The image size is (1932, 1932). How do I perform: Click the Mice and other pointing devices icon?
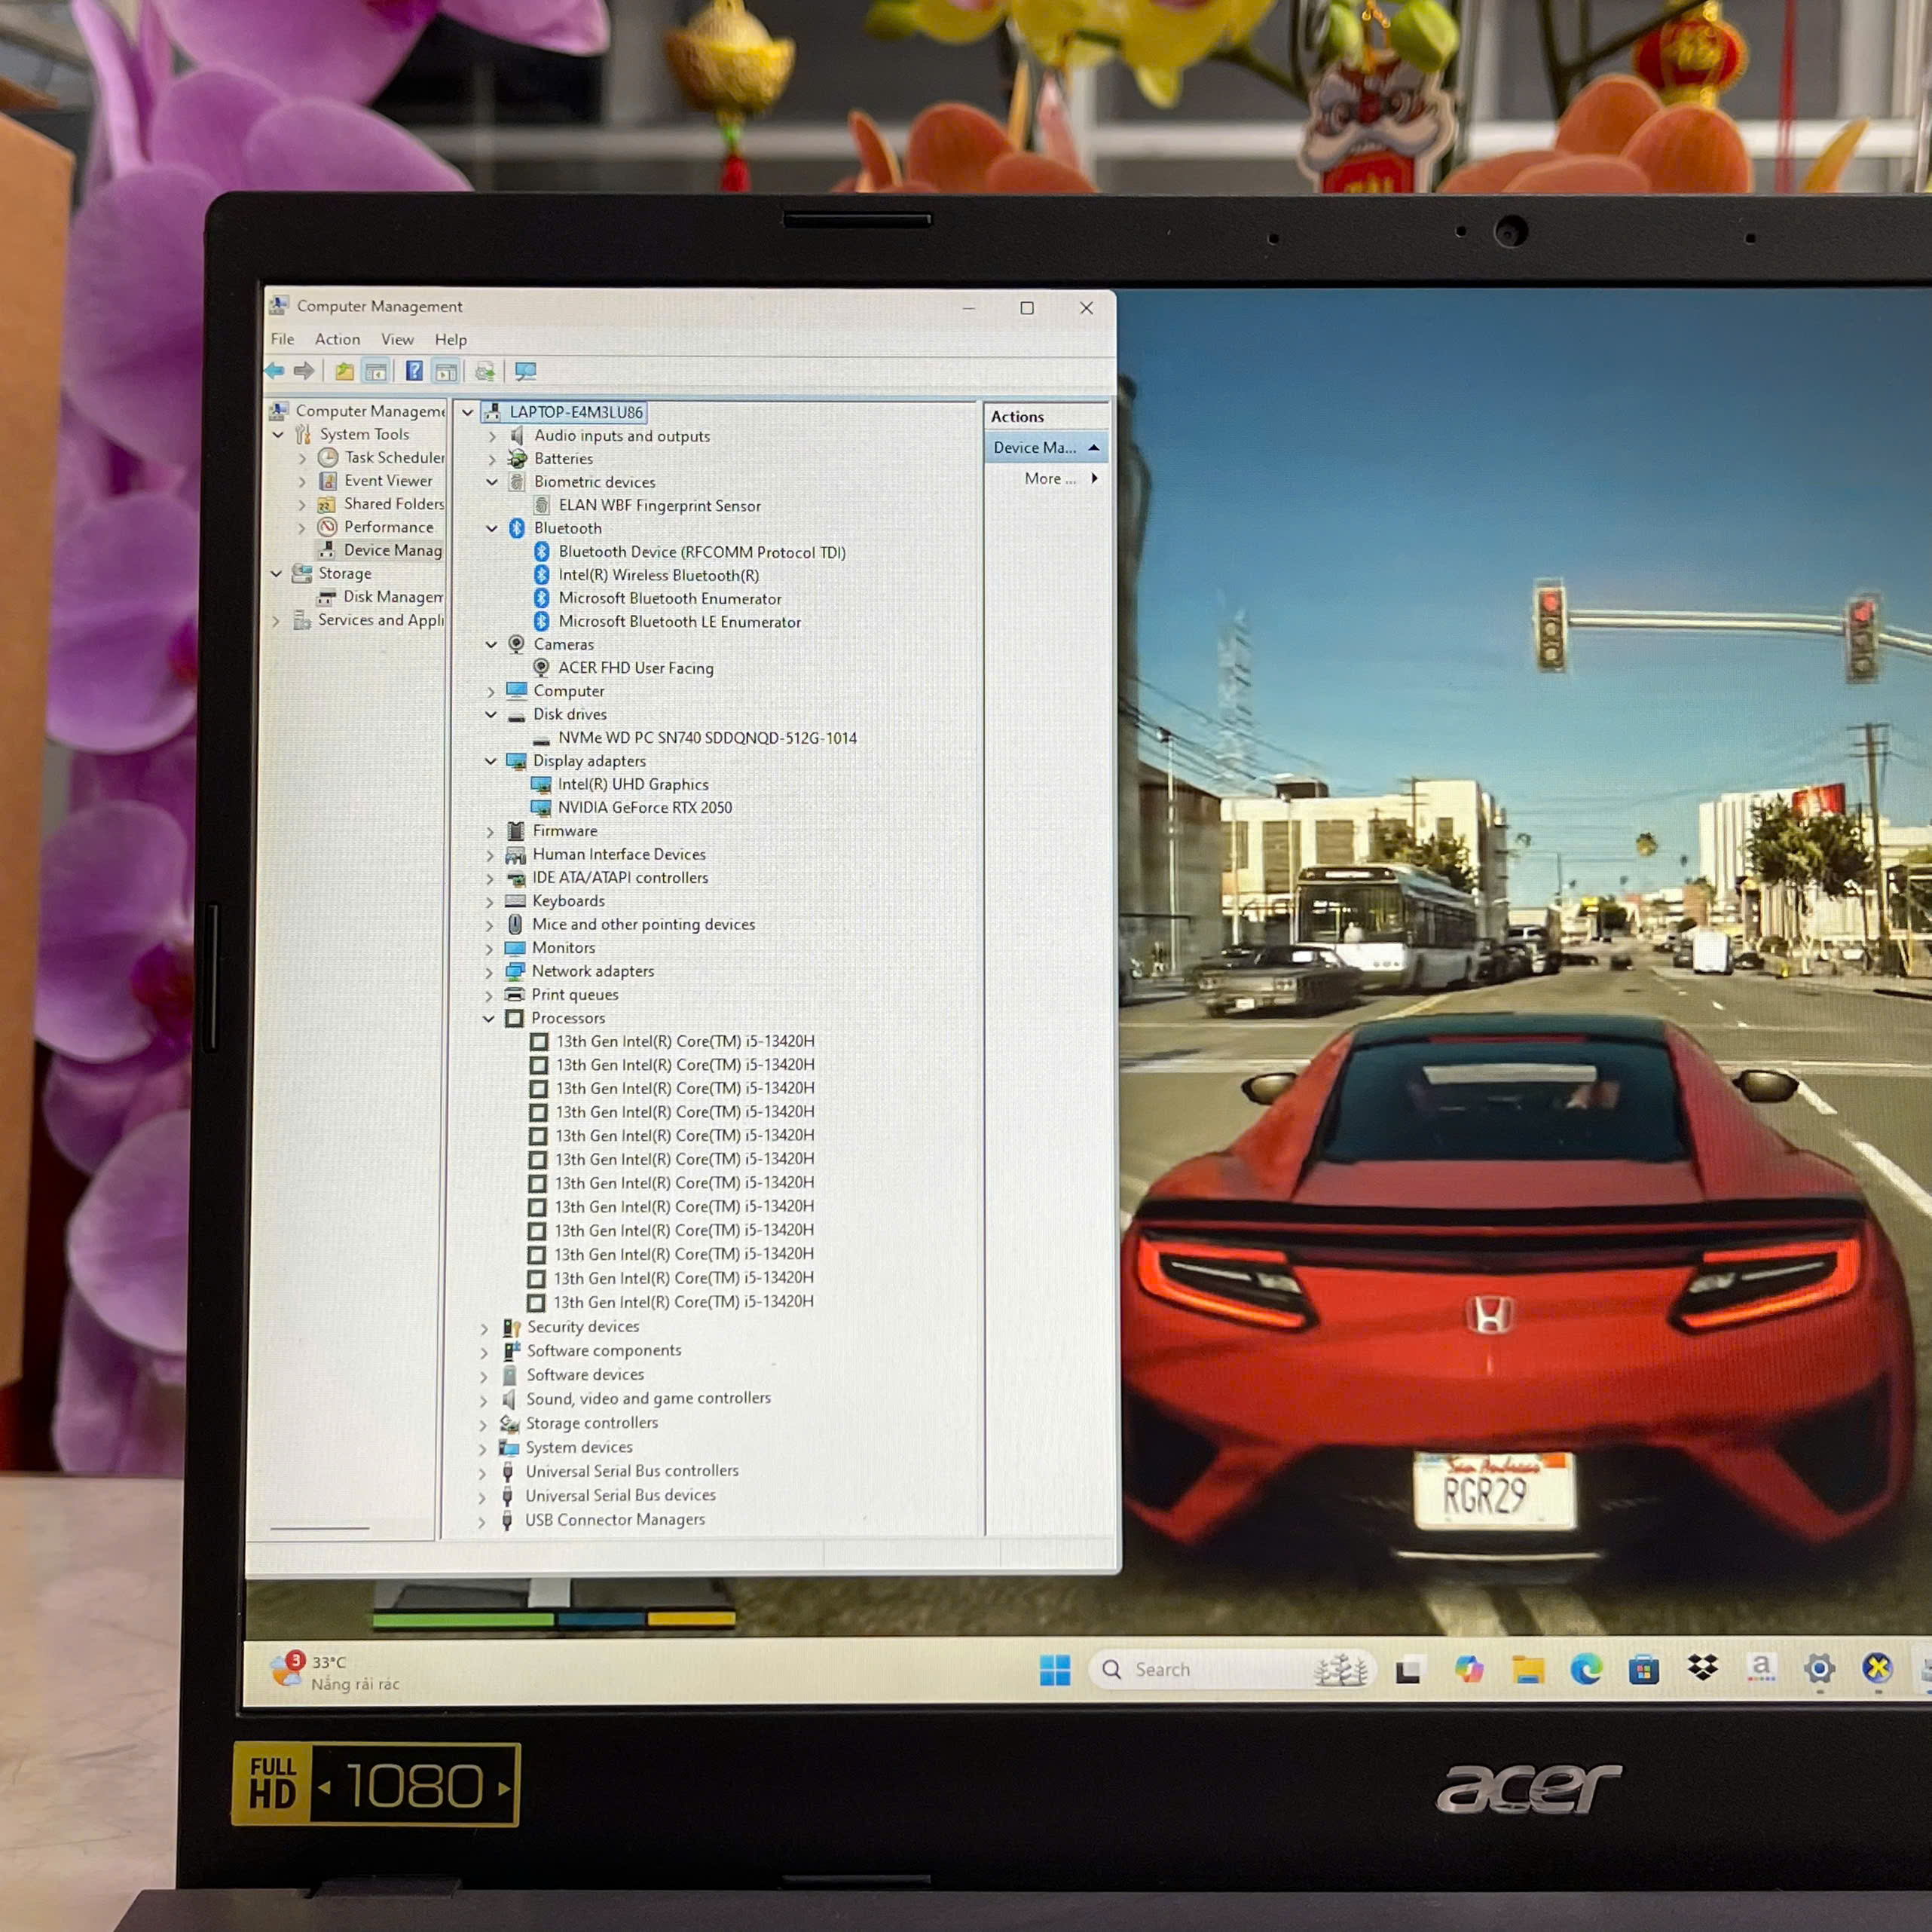click(515, 924)
